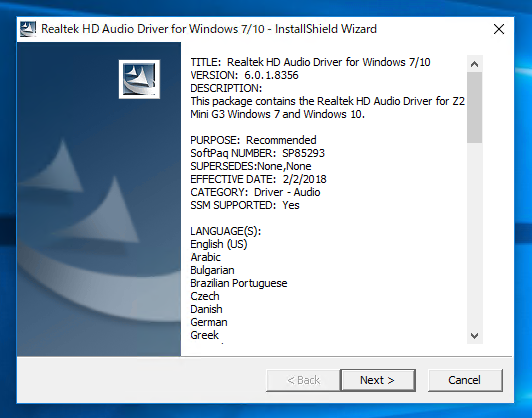The width and height of the screenshot is (532, 418).
Task: Click the 'Mini G3 Windows 7 and Windows 10.' line
Action: [278, 114]
